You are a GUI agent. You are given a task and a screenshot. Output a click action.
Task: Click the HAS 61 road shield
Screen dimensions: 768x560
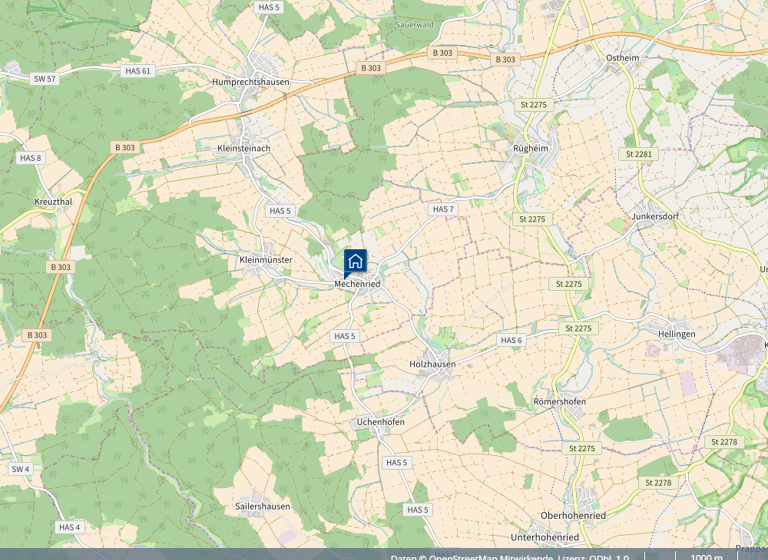pos(138,71)
